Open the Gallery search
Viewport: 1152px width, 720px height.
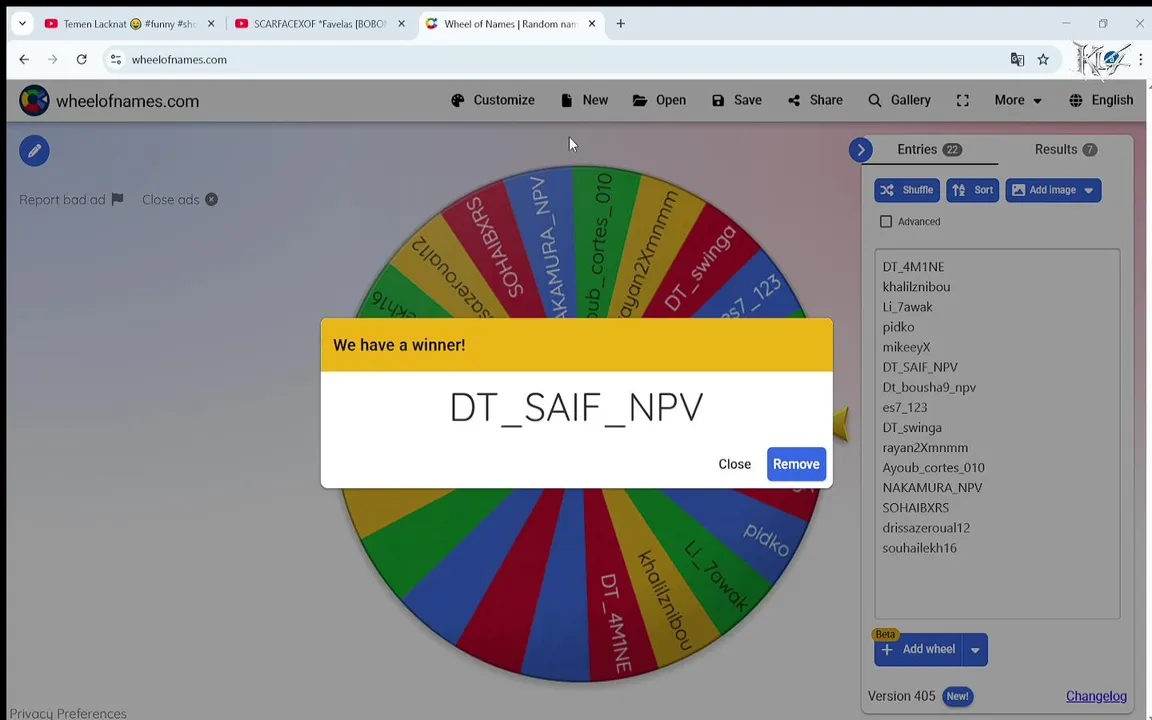click(899, 100)
